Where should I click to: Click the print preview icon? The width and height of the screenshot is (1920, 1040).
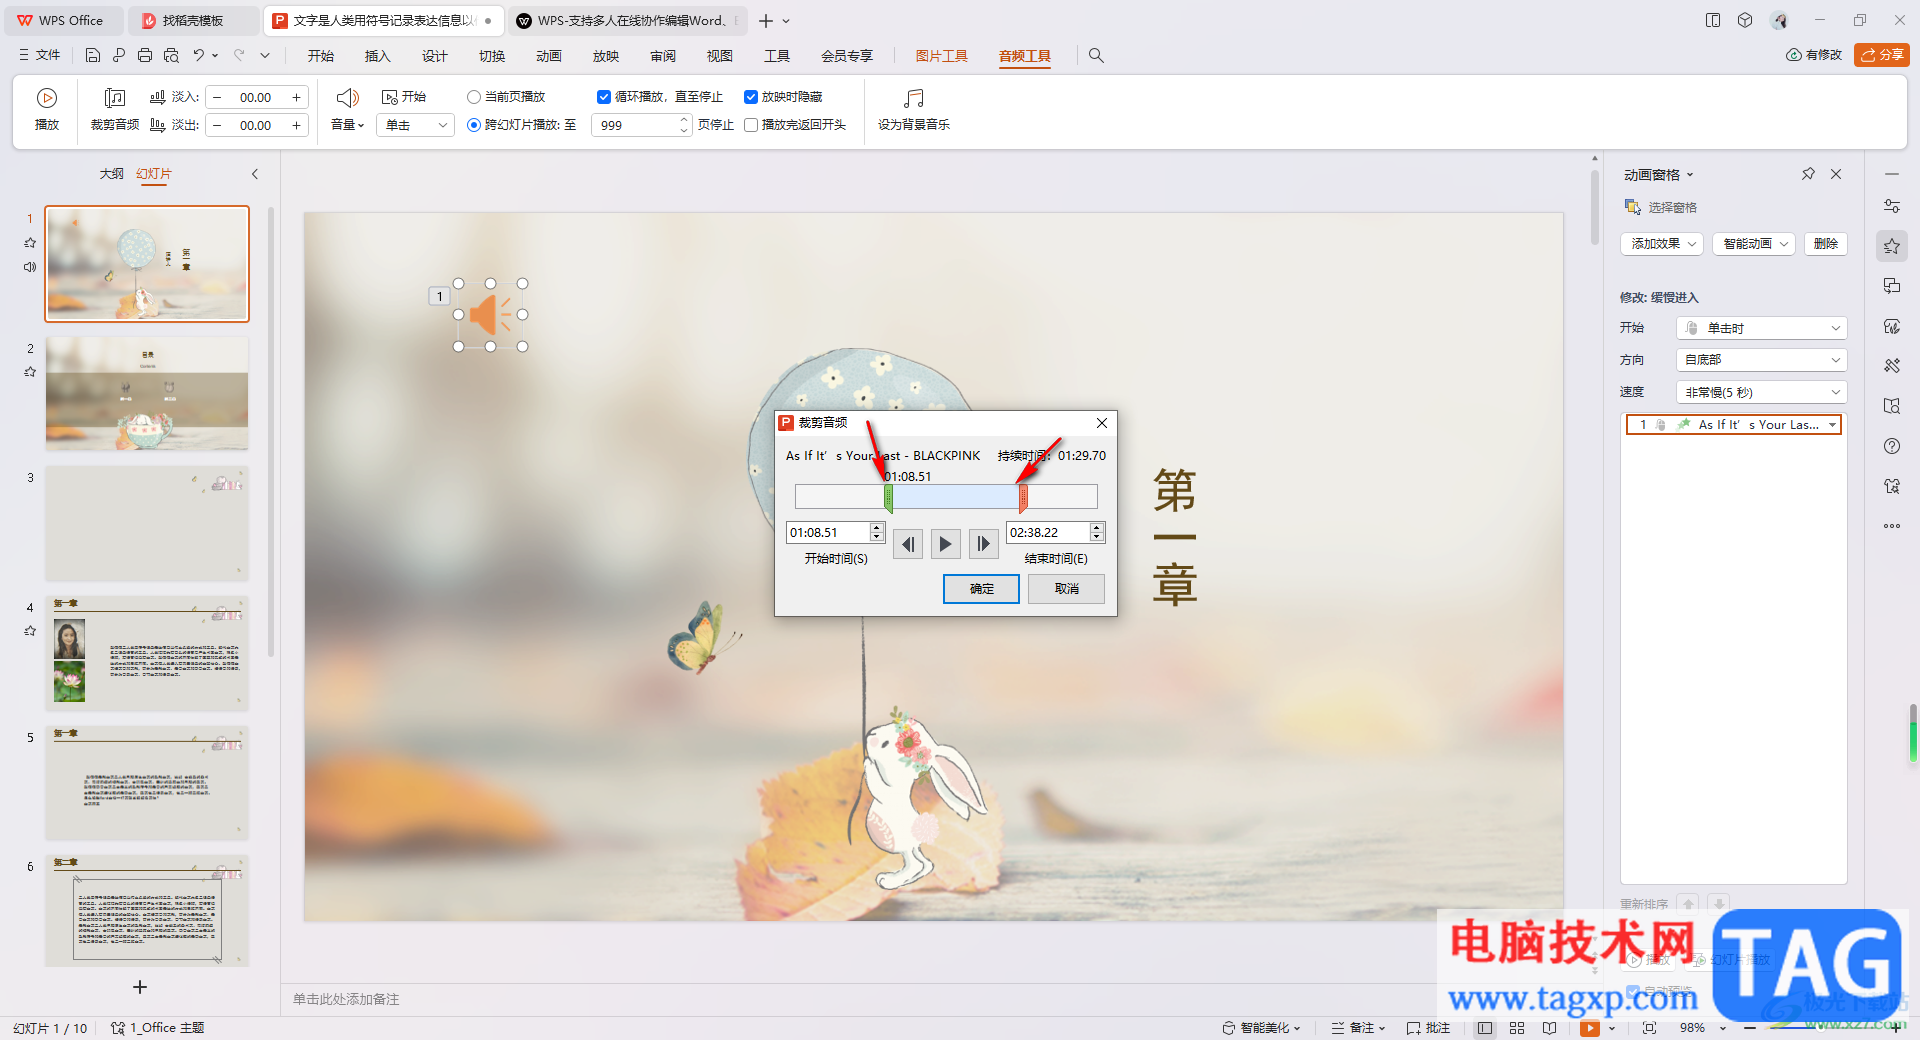pos(171,56)
